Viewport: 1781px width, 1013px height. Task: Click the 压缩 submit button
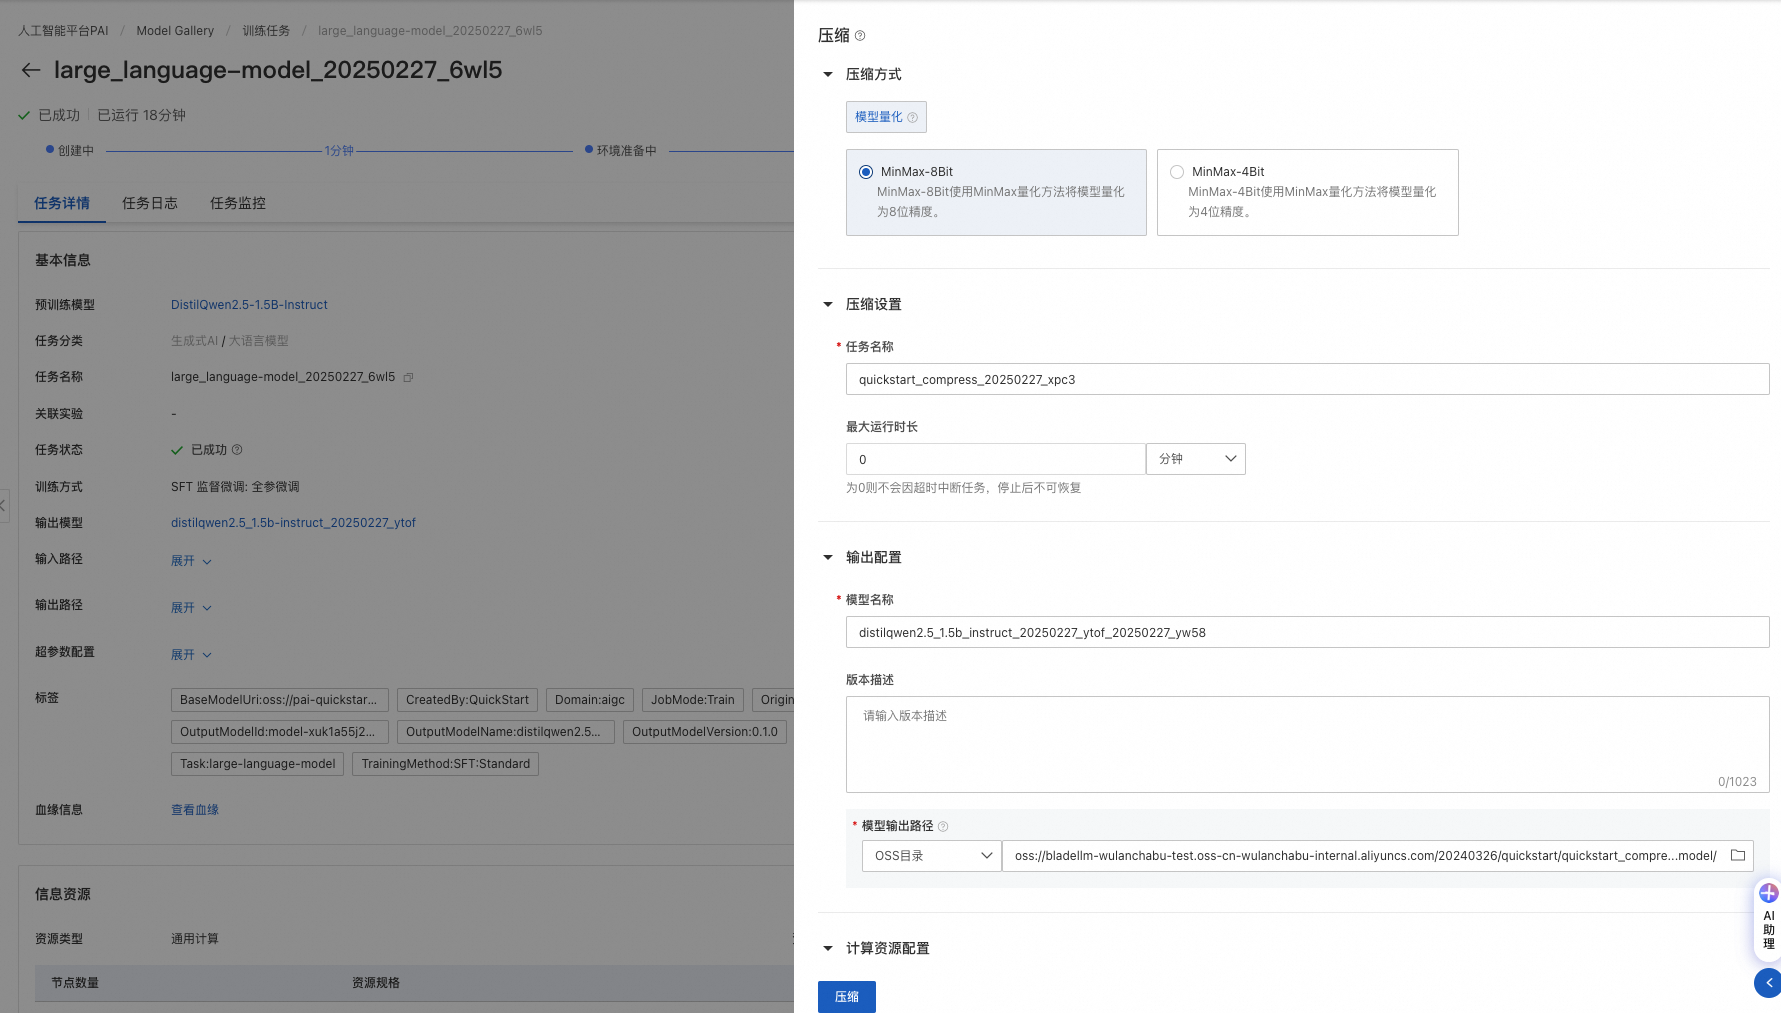(847, 997)
